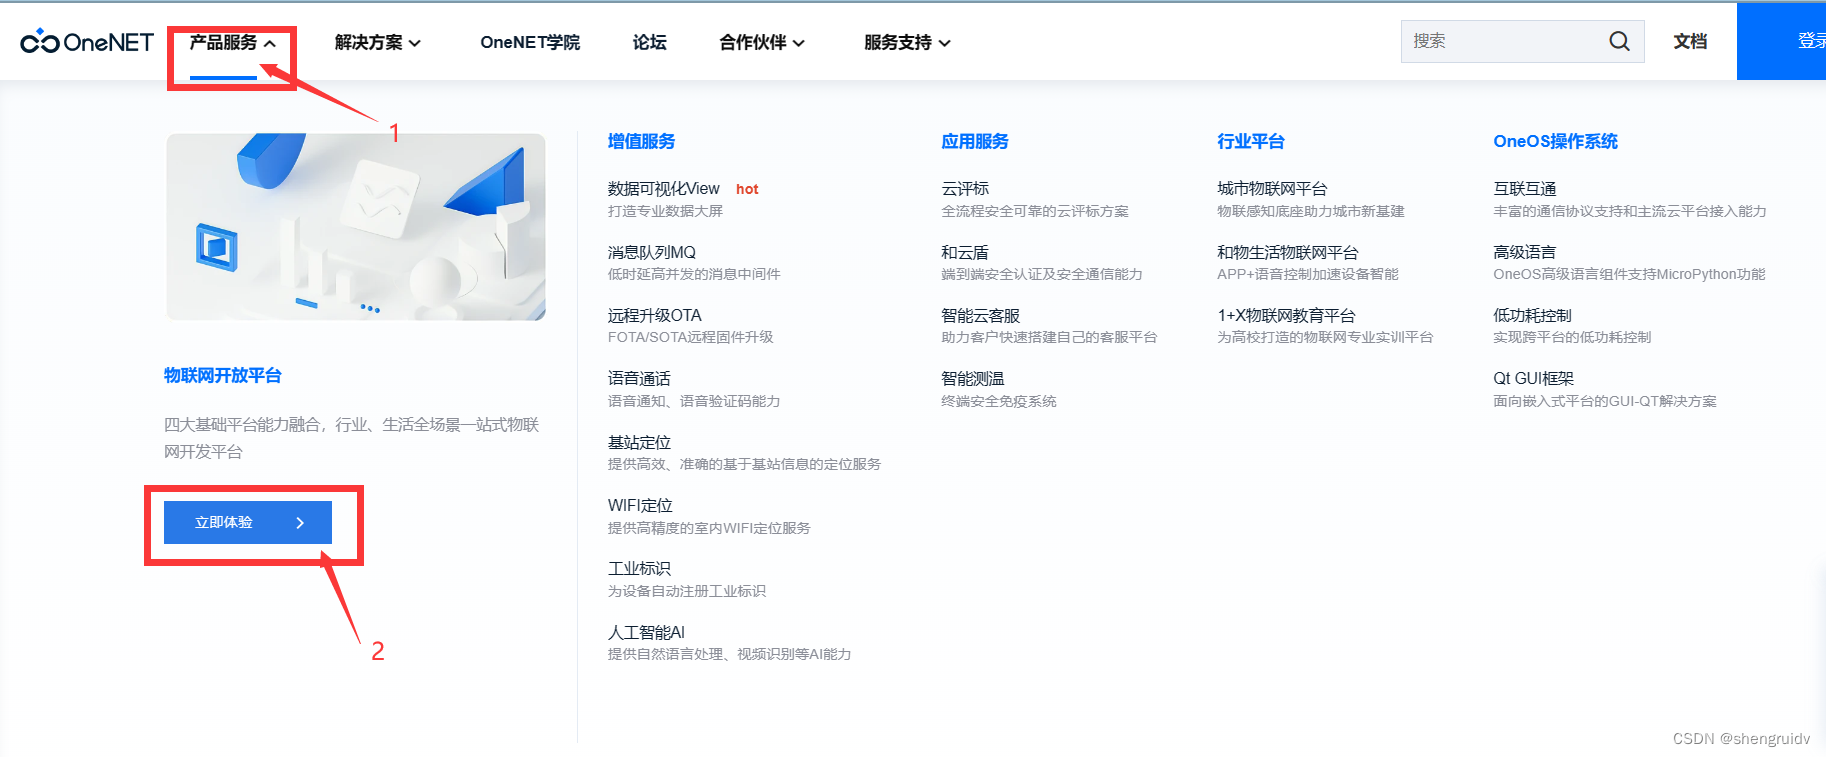Image resolution: width=1826 pixels, height=757 pixels.
Task: Open 数据可视化View service
Action: coord(664,188)
